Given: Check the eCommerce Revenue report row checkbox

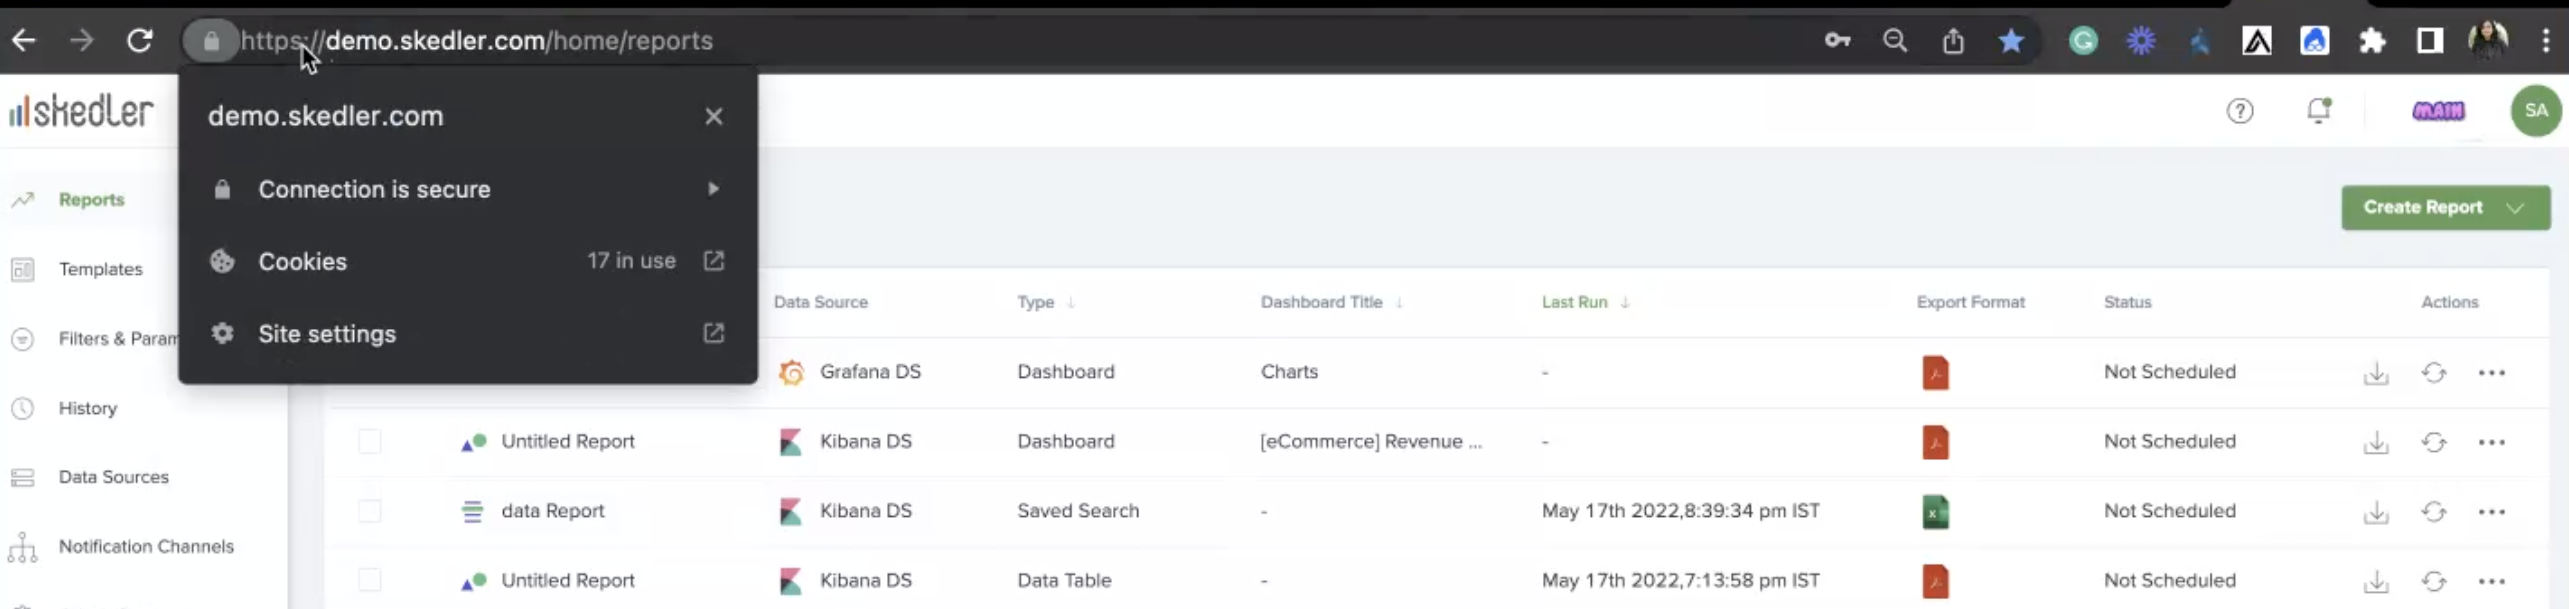Looking at the screenshot, I should [x=370, y=441].
